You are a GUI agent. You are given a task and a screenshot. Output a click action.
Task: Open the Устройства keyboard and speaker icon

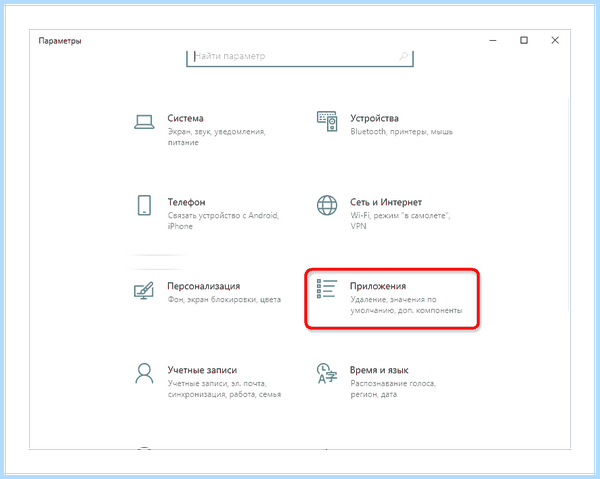coord(327,121)
